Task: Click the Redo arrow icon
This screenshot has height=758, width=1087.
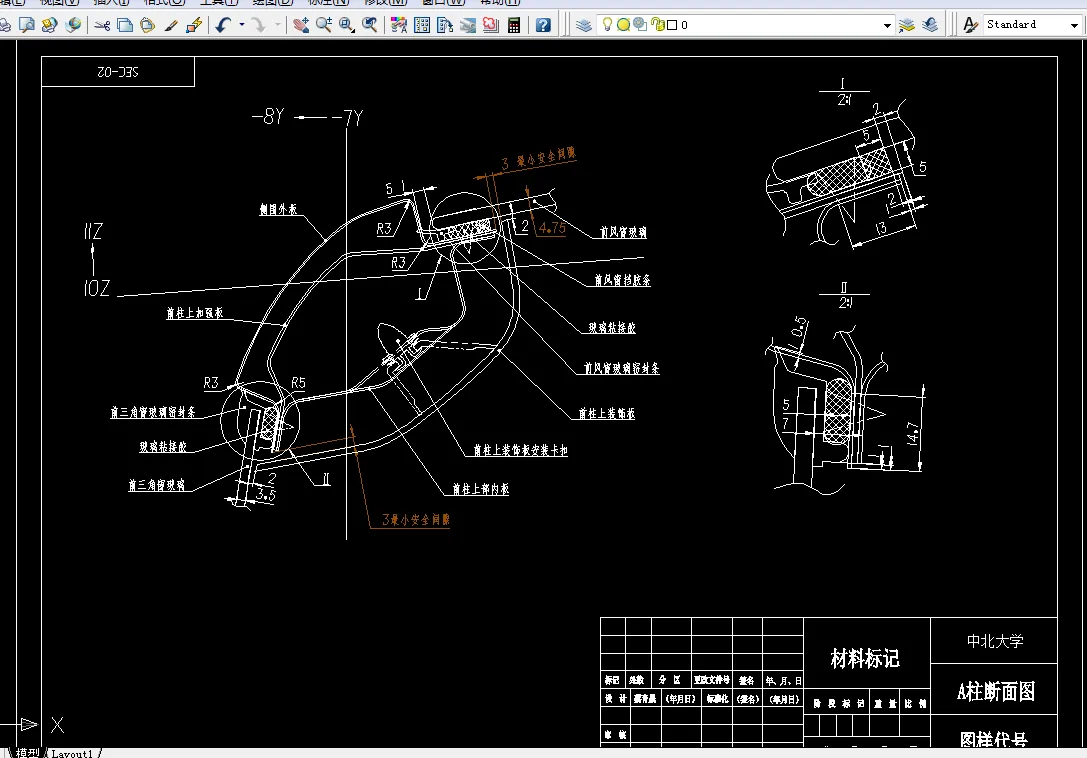Action: point(259,25)
